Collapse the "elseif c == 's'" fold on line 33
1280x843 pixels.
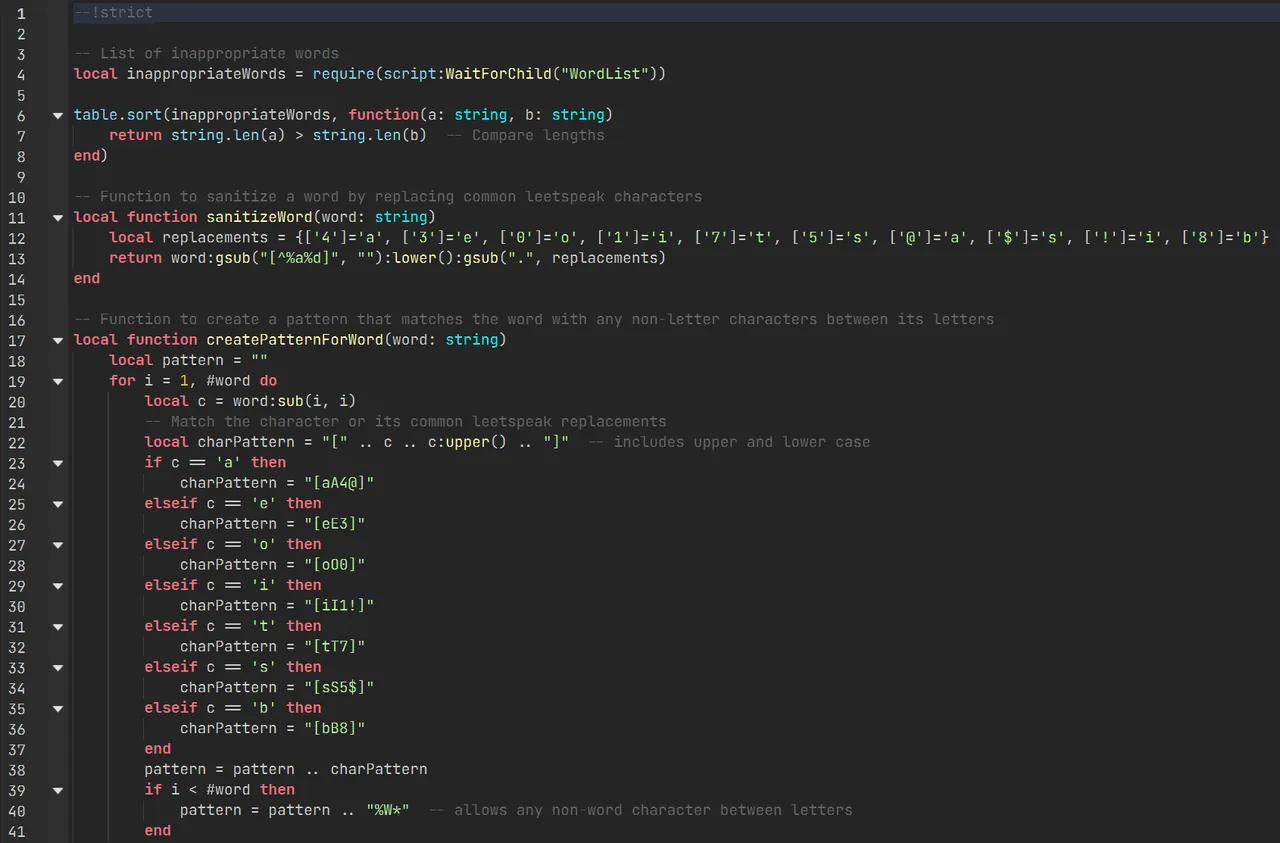coord(58,667)
